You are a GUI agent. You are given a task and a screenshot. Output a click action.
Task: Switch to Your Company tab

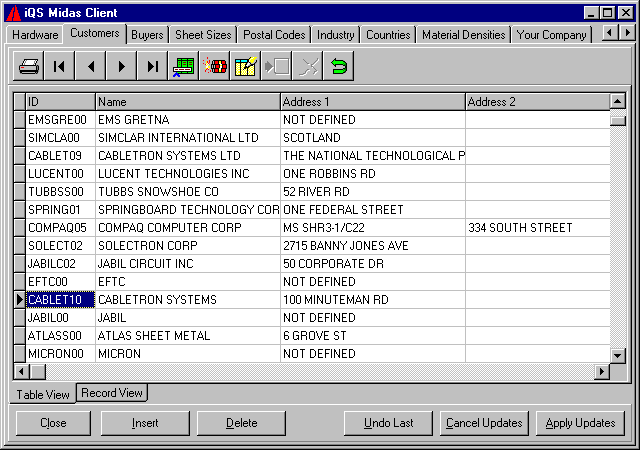click(551, 35)
